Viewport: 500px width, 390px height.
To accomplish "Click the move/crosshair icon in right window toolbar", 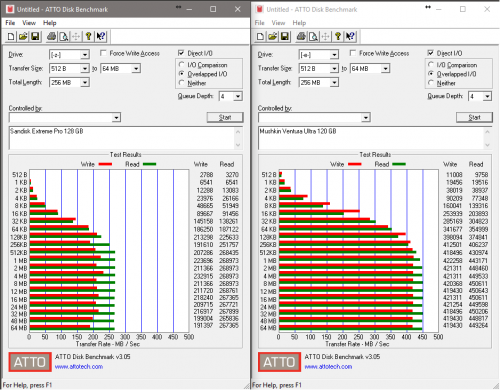I will [x=325, y=36].
